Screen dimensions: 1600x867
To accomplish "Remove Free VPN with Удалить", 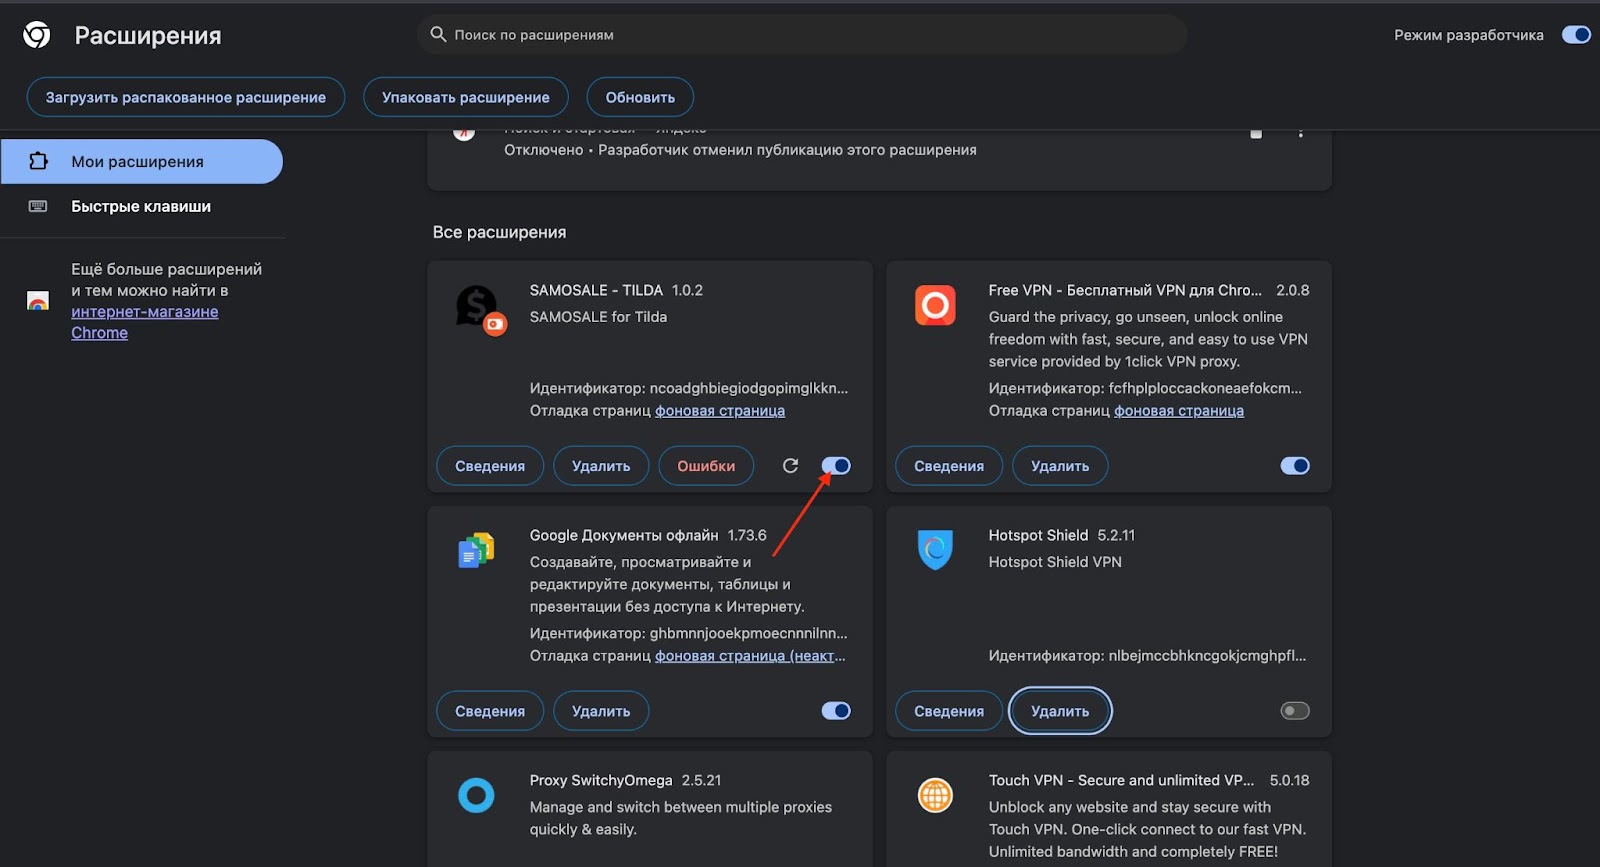I will pos(1060,466).
